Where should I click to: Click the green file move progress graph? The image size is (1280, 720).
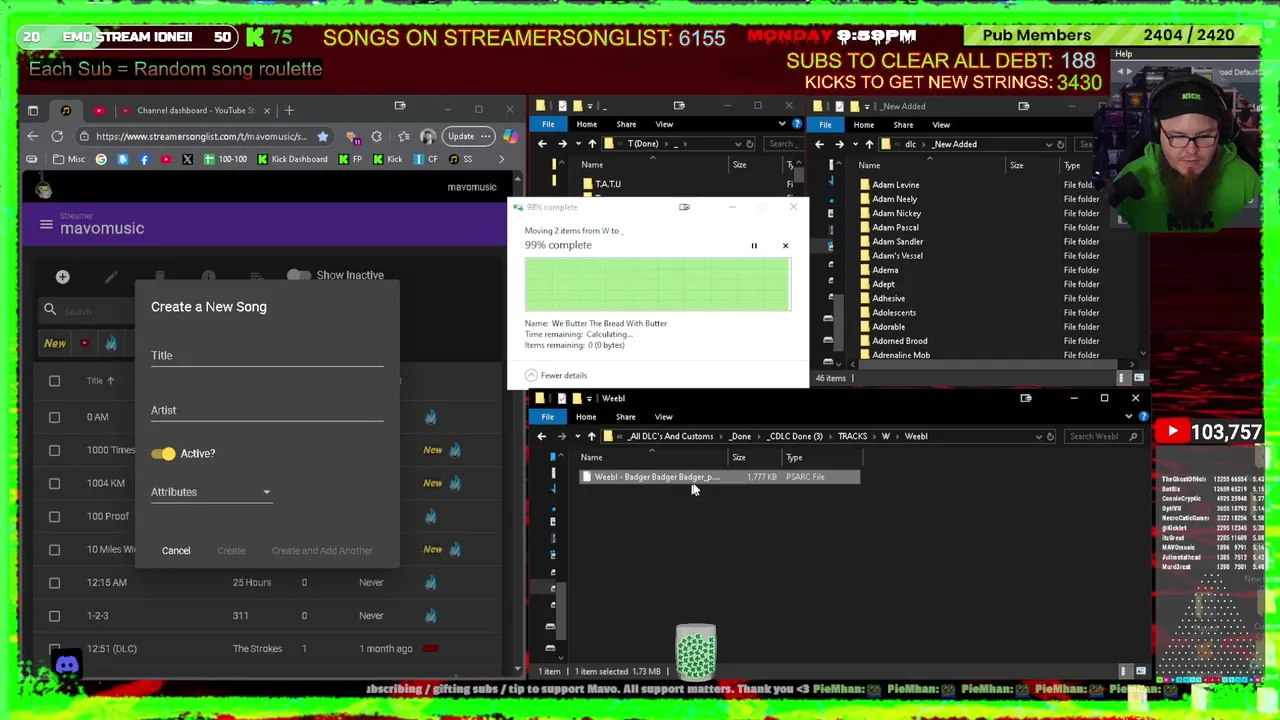tap(658, 284)
